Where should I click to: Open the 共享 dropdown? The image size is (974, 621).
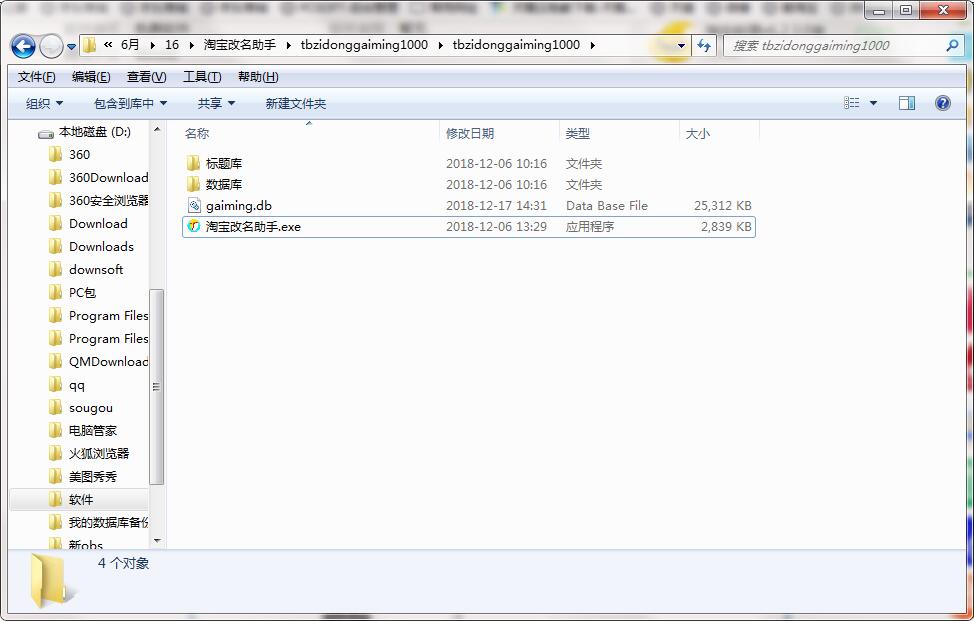216,104
